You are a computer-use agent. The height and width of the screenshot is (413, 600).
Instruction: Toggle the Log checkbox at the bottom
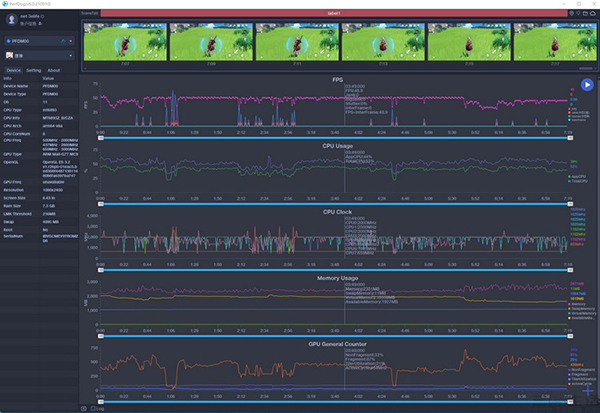(x=93, y=408)
